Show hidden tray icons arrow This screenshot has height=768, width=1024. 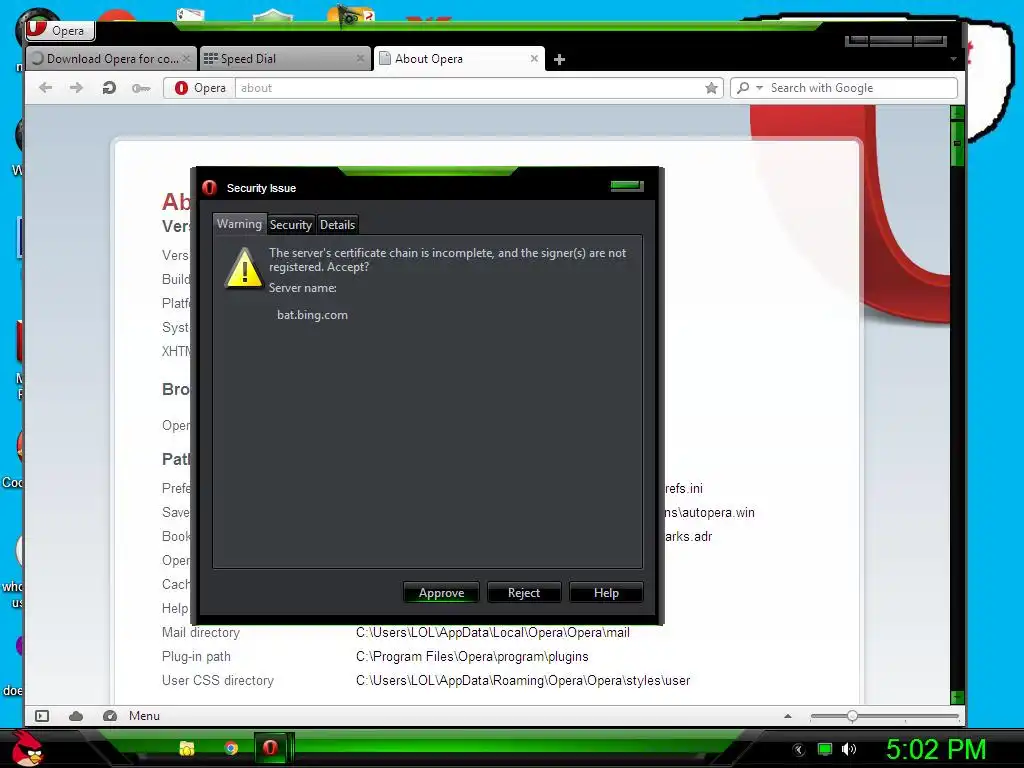pyautogui.click(x=798, y=750)
